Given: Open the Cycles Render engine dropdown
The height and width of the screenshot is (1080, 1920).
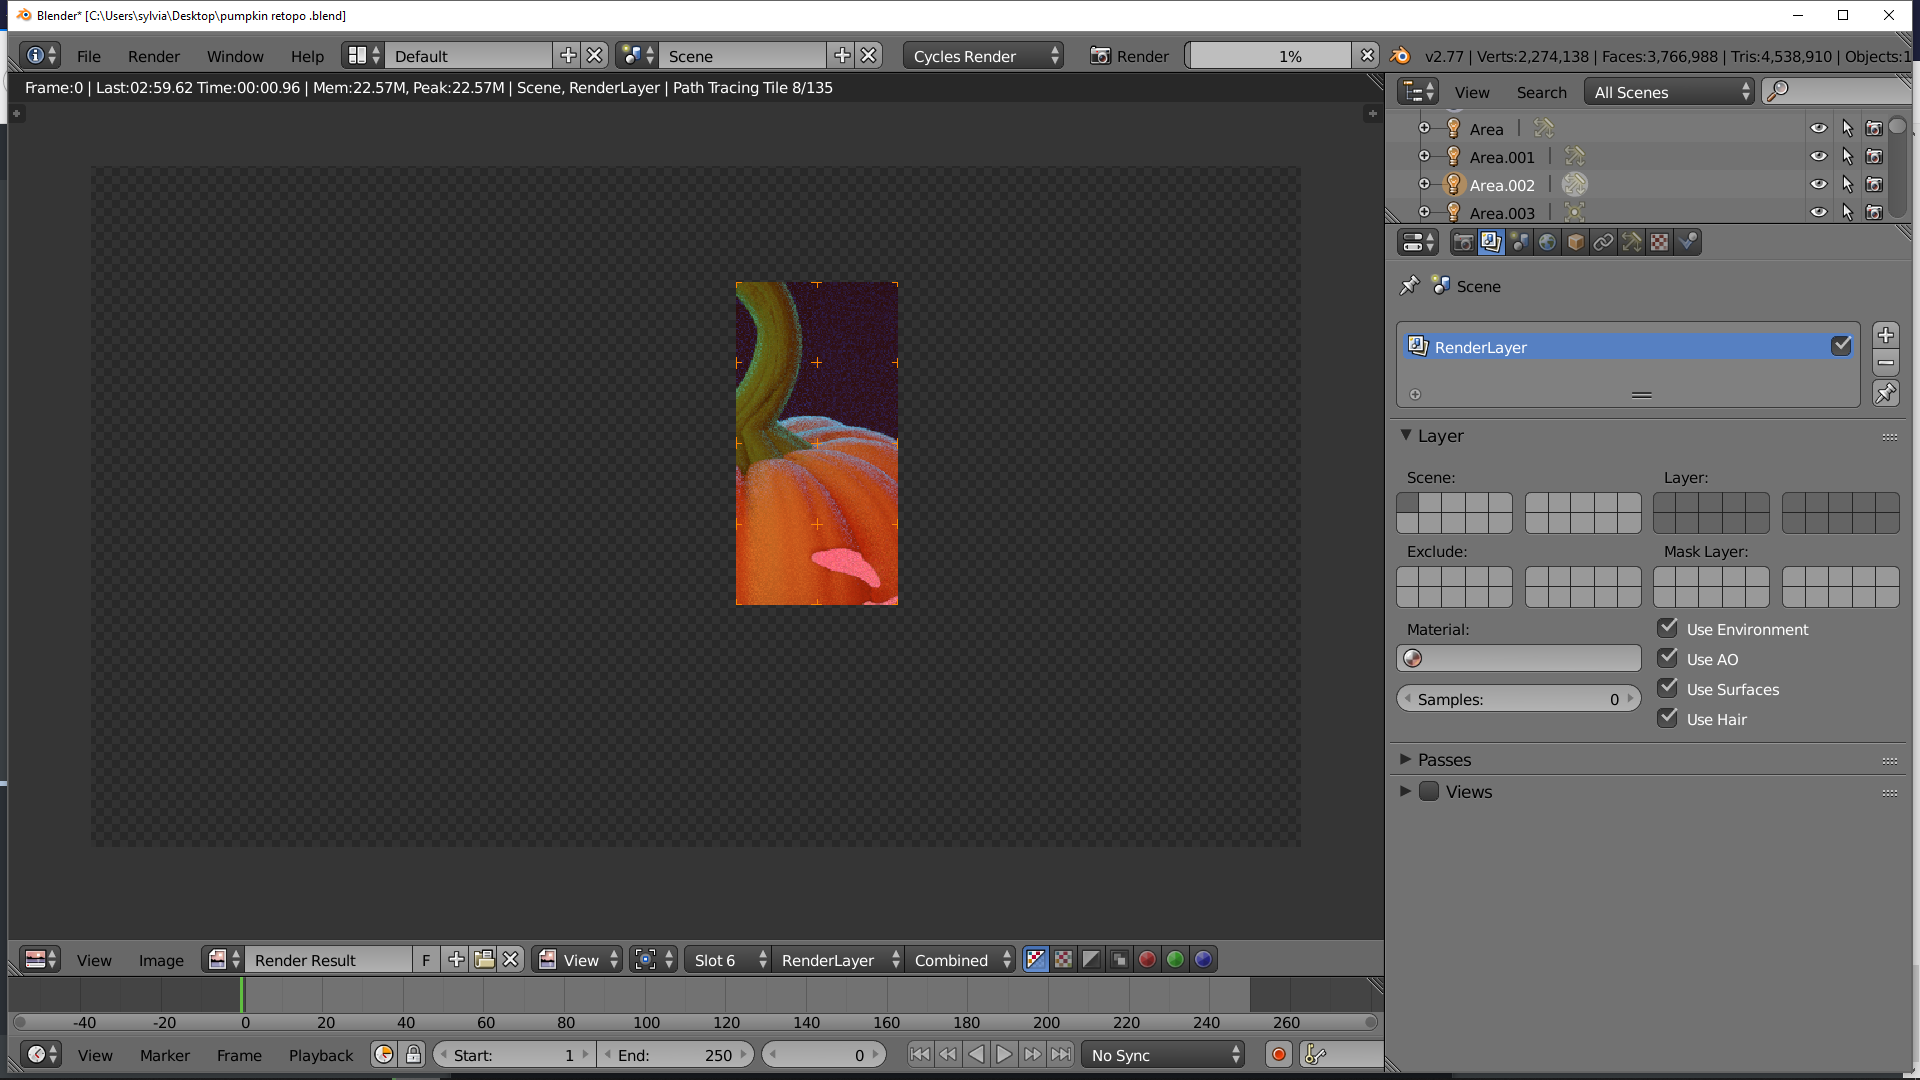Looking at the screenshot, I should tap(984, 56).
